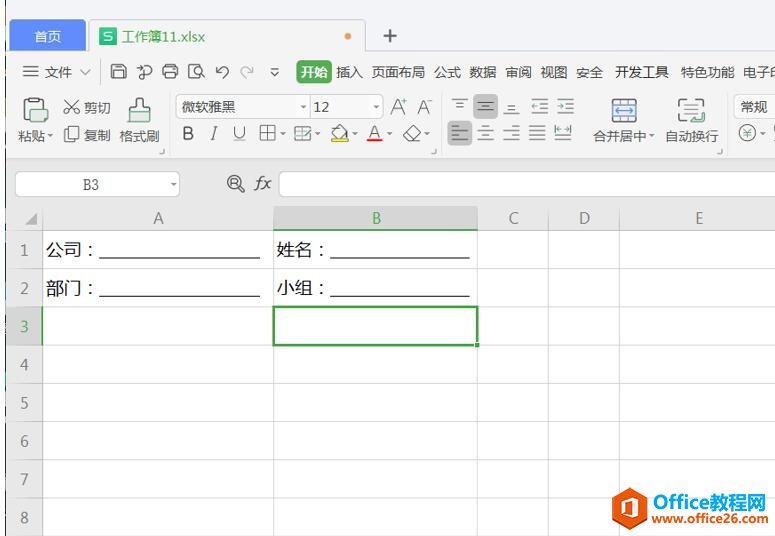This screenshot has width=775, height=536.
Task: Switch to the 页面布局 ribbon tab
Action: point(398,72)
